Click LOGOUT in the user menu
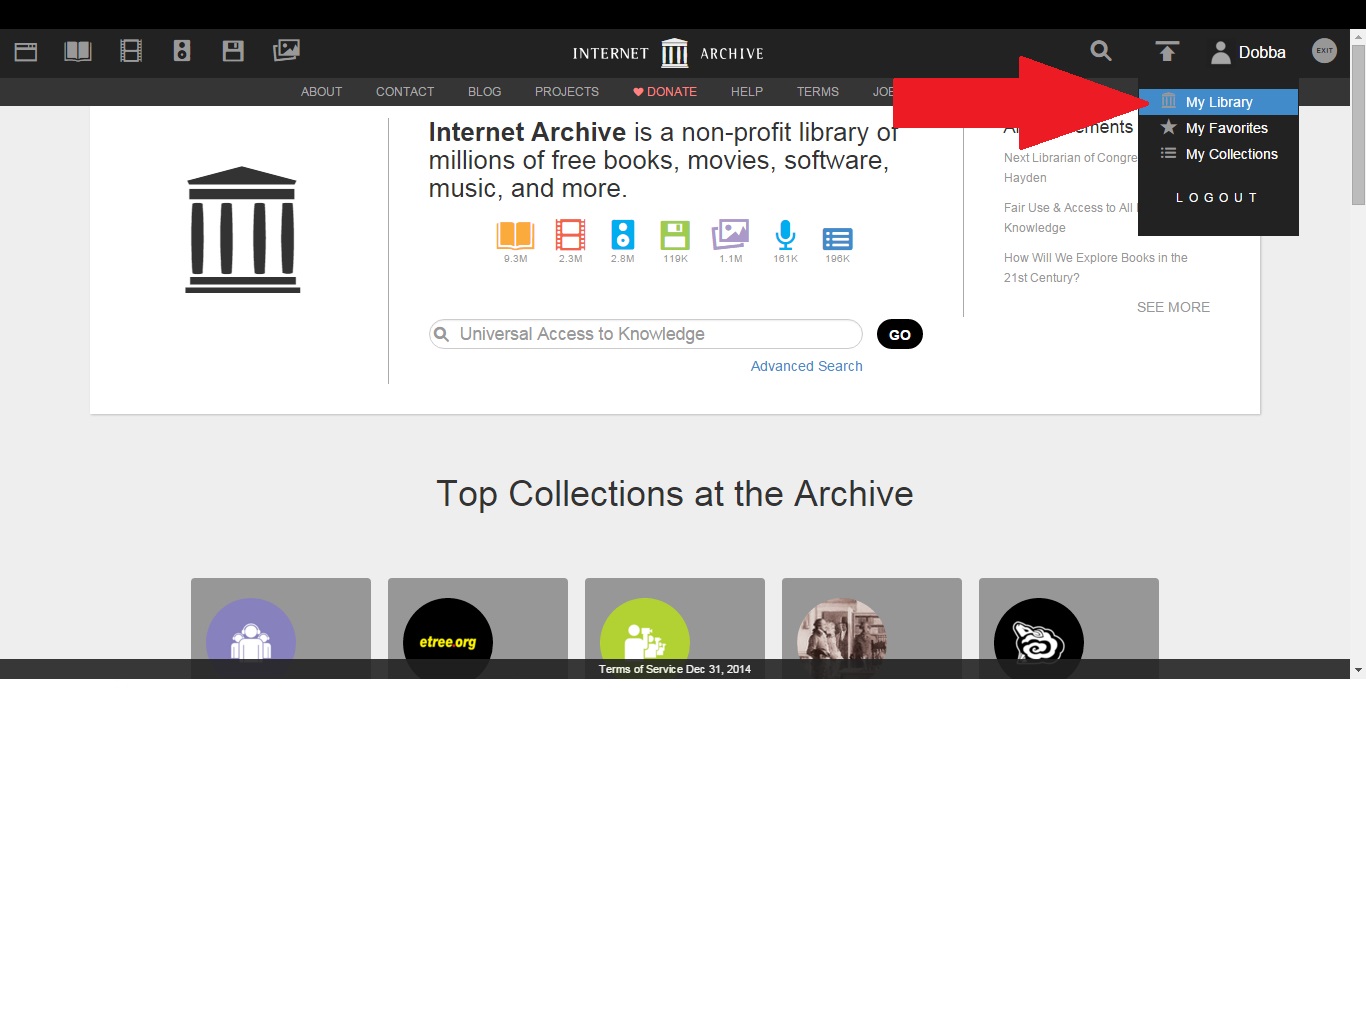The image size is (1366, 1024). [1217, 198]
